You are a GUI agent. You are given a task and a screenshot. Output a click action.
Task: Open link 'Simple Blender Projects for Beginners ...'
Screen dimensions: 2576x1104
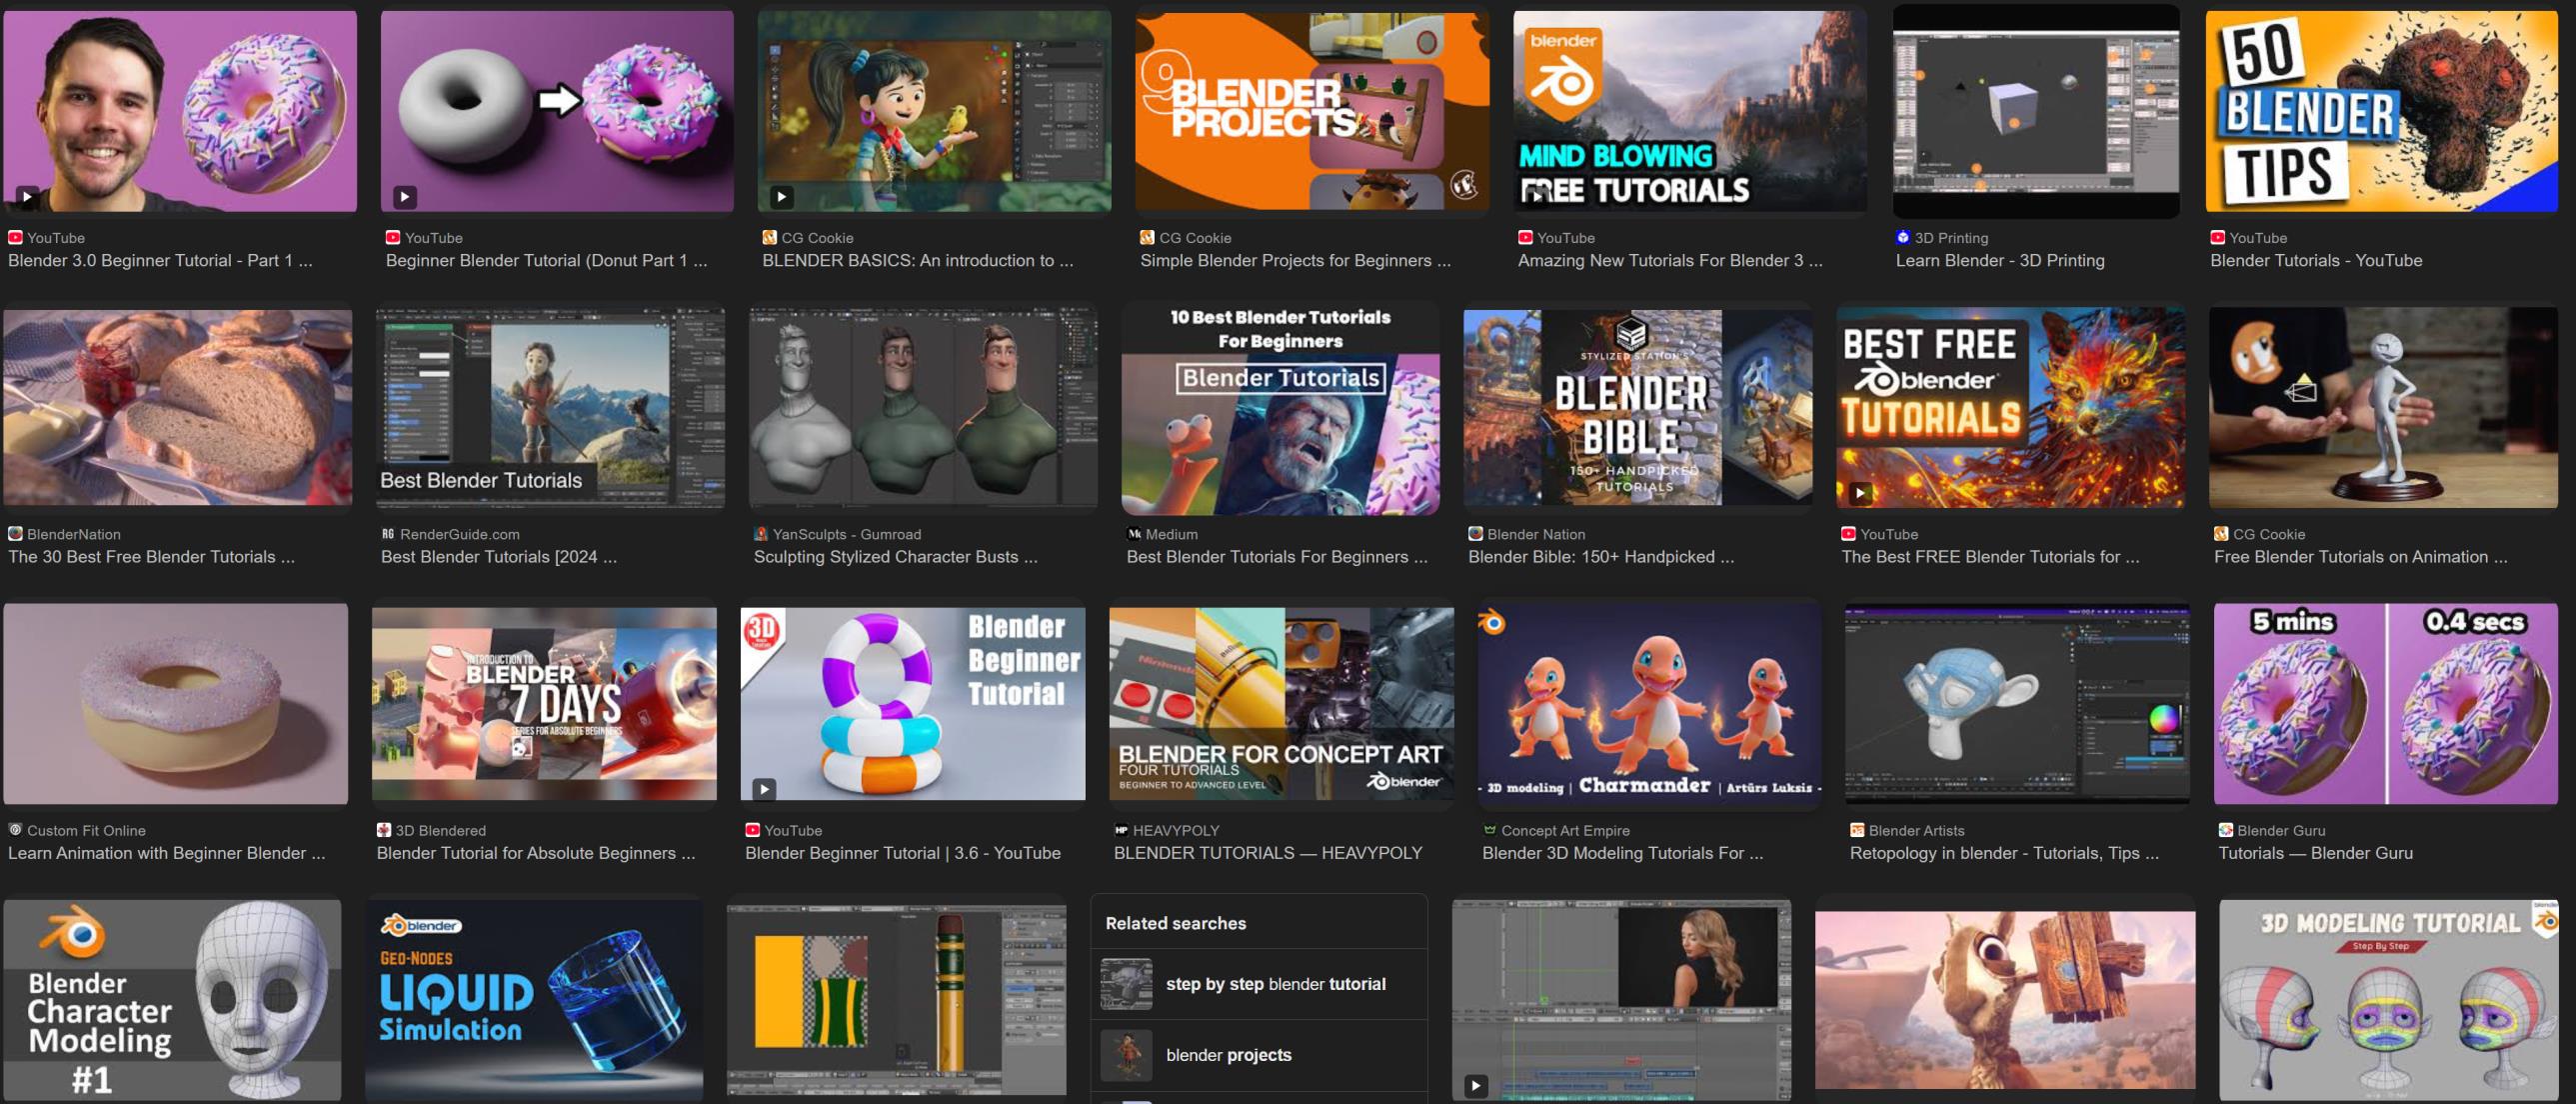[x=1295, y=260]
